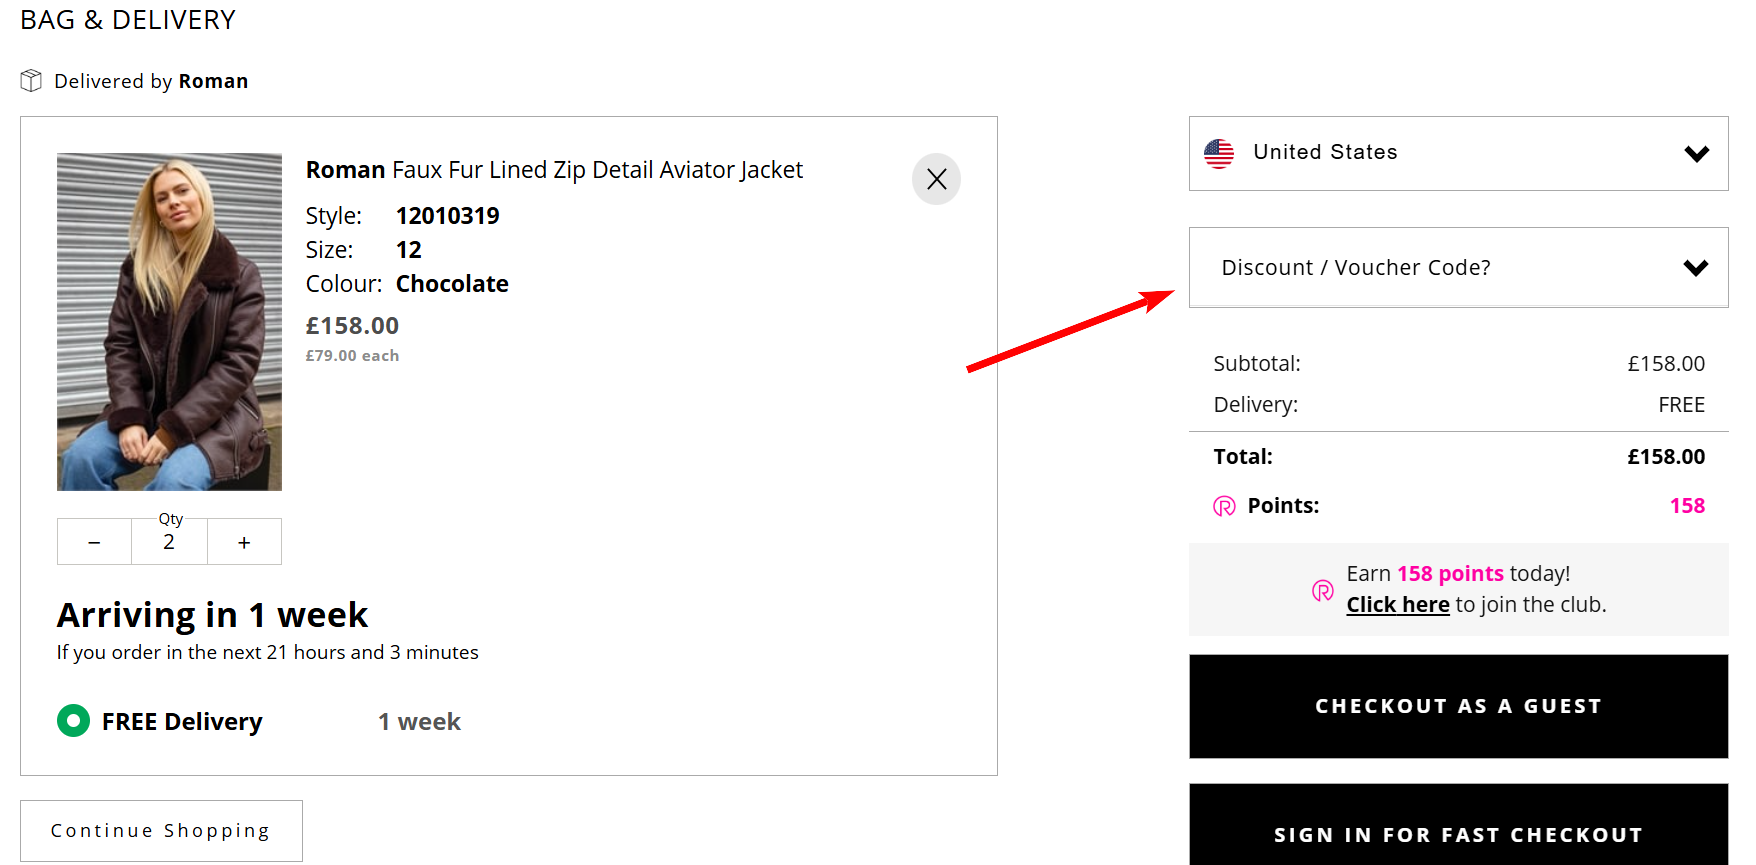Image resolution: width=1756 pixels, height=865 pixels.
Task: Click the Roman brand name in product title
Action: click(345, 169)
